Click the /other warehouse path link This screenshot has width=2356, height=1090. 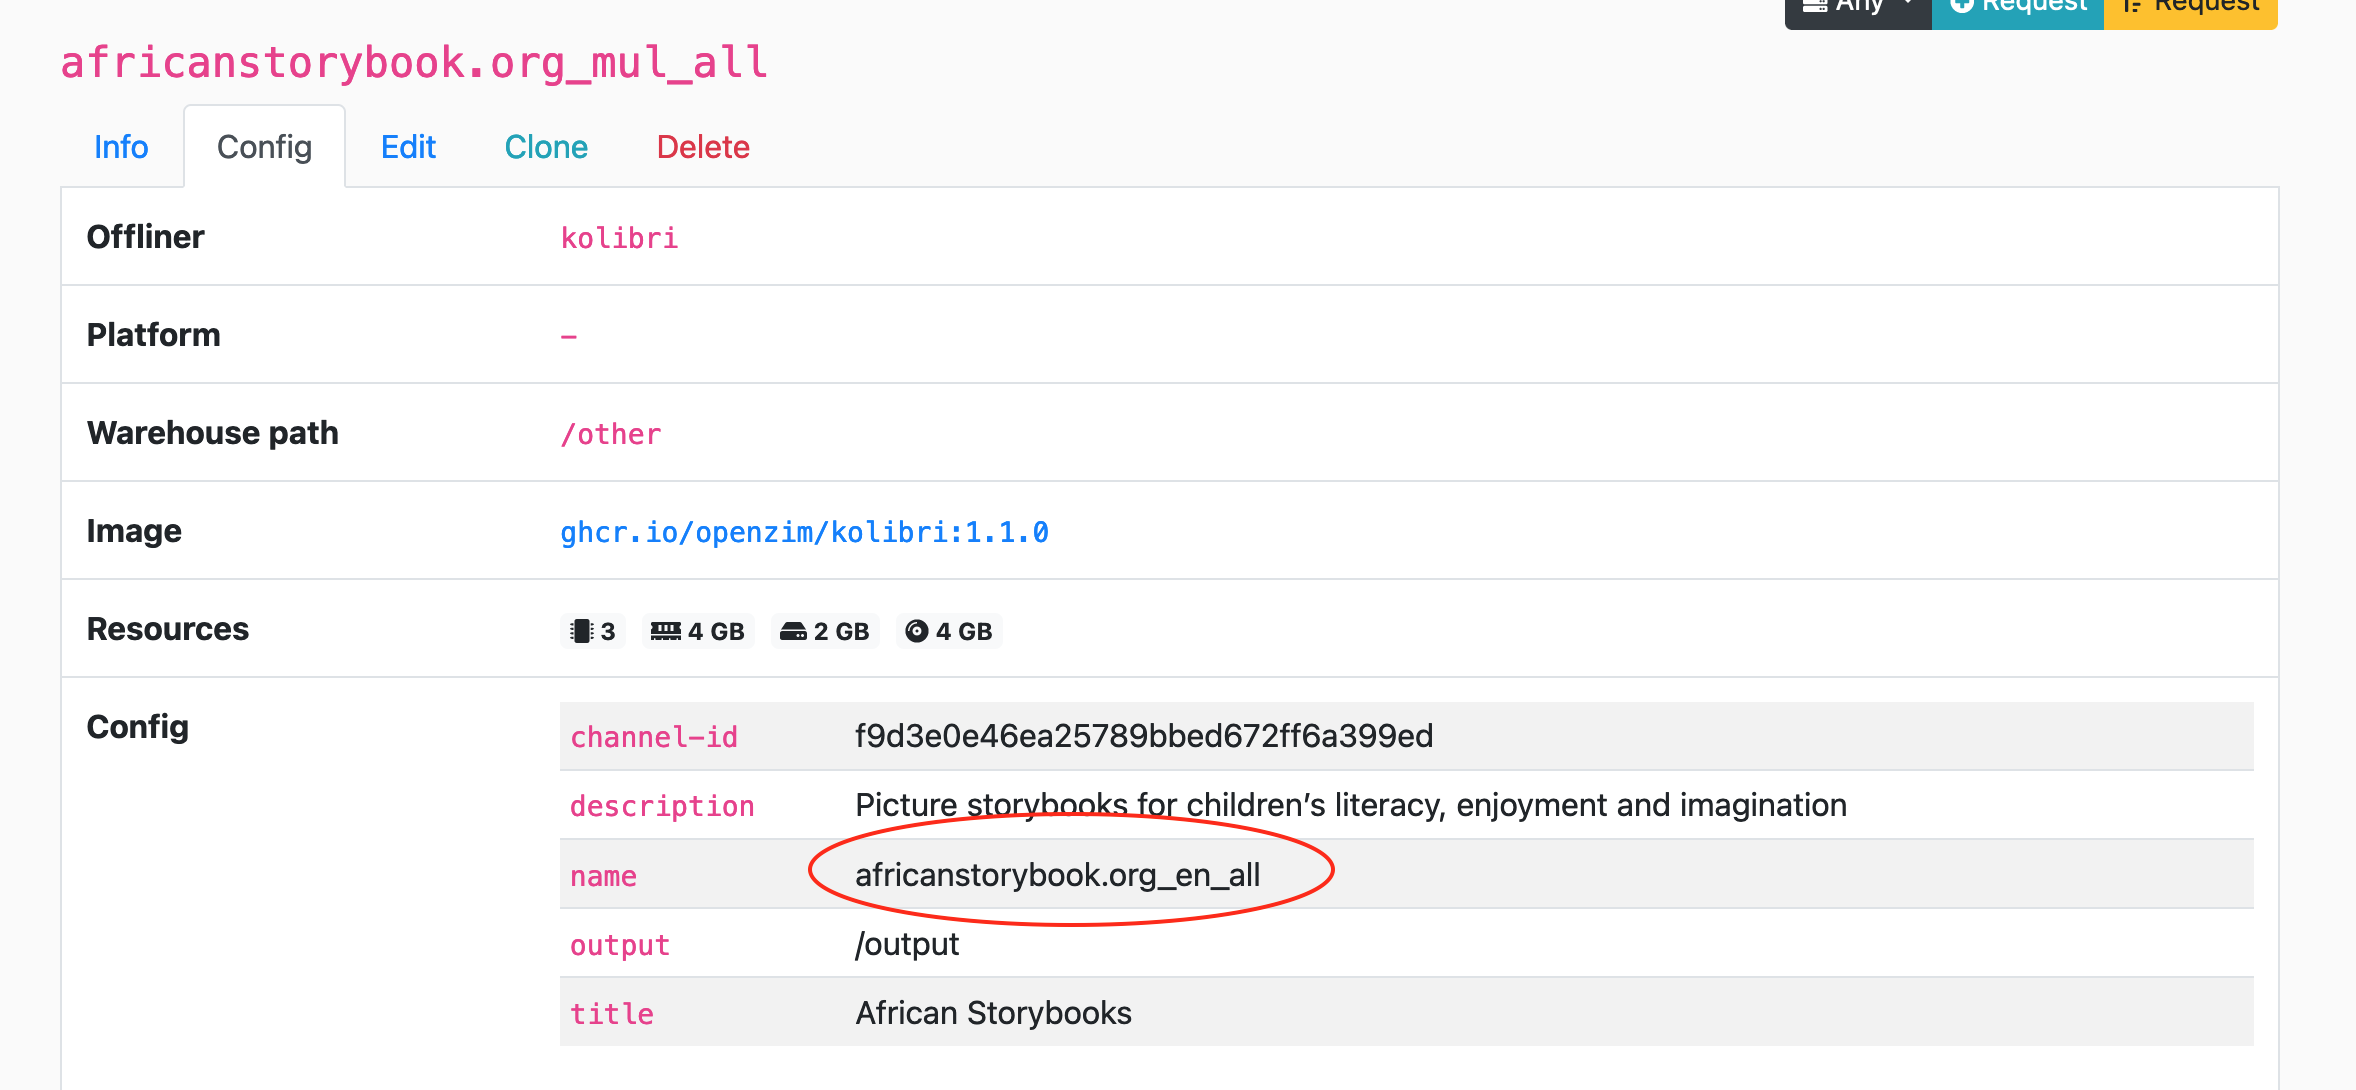(610, 433)
